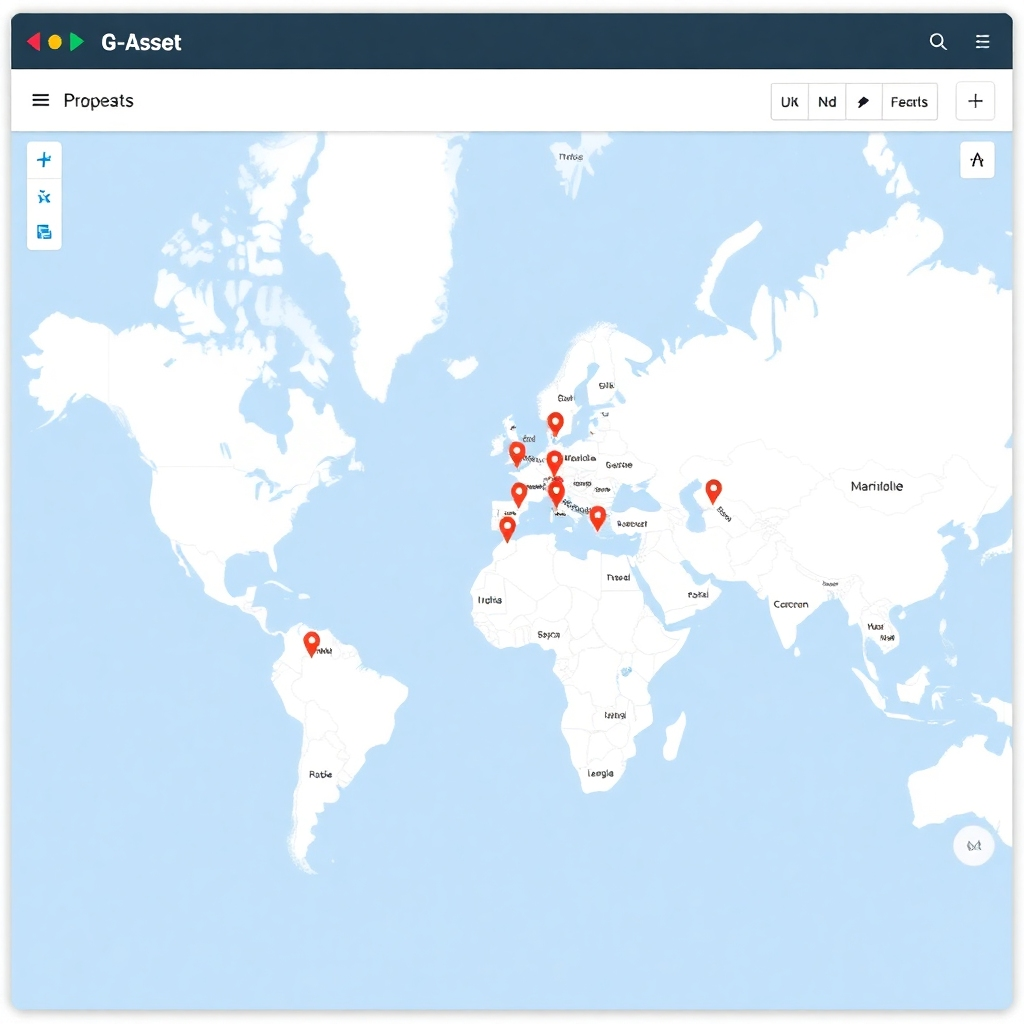Expand the add-new panel with the plus button
Screen dimensions: 1024x1024
point(975,100)
